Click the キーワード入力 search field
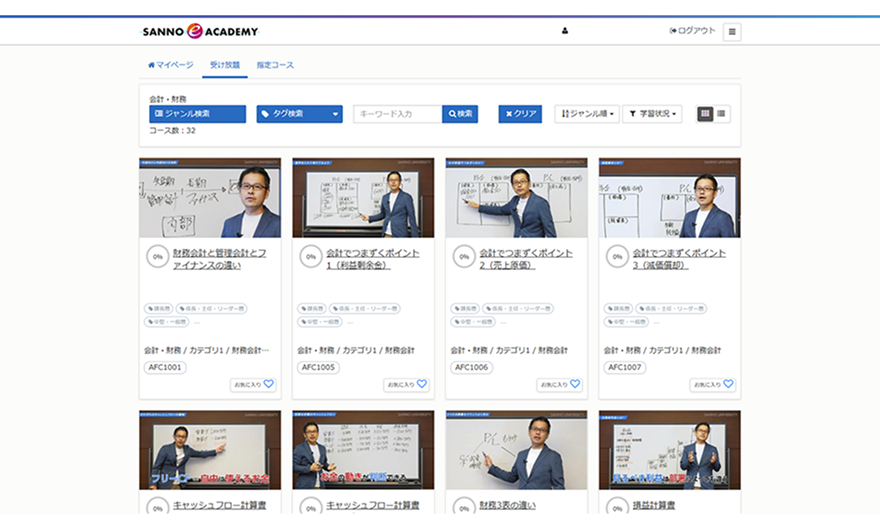880x529 pixels. coord(397,114)
